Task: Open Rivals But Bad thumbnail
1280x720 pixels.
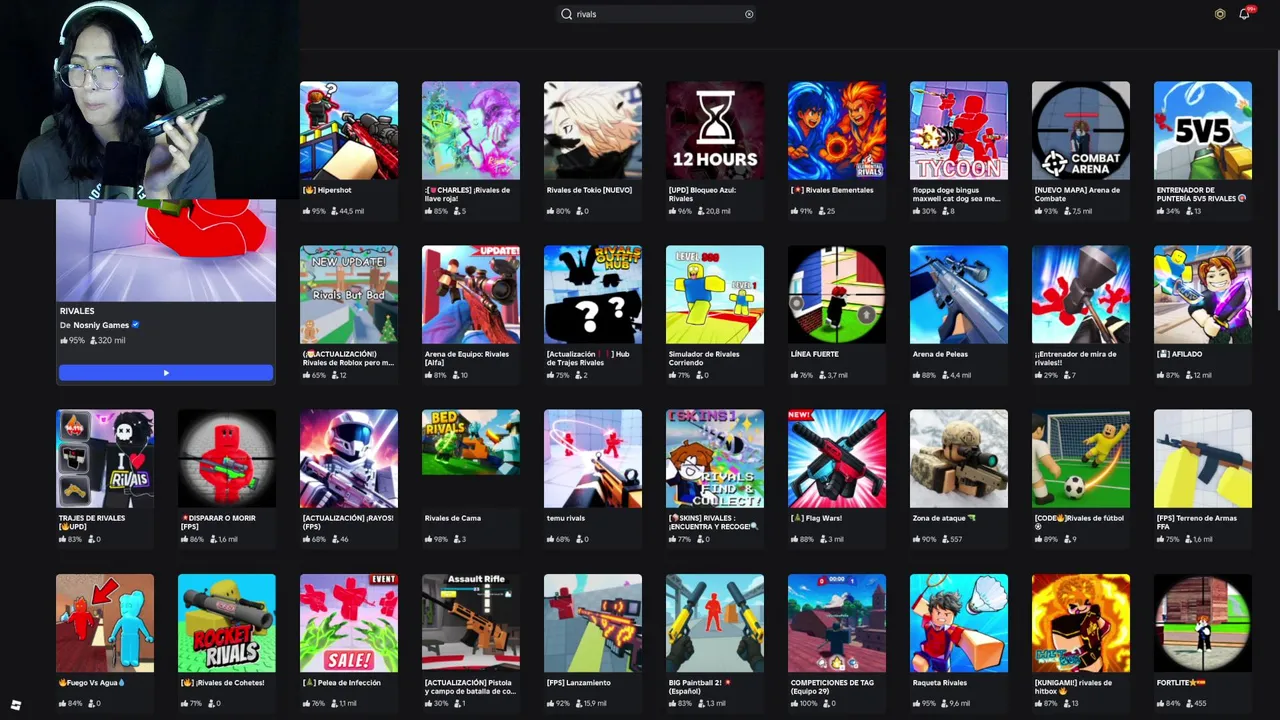Action: [x=349, y=295]
